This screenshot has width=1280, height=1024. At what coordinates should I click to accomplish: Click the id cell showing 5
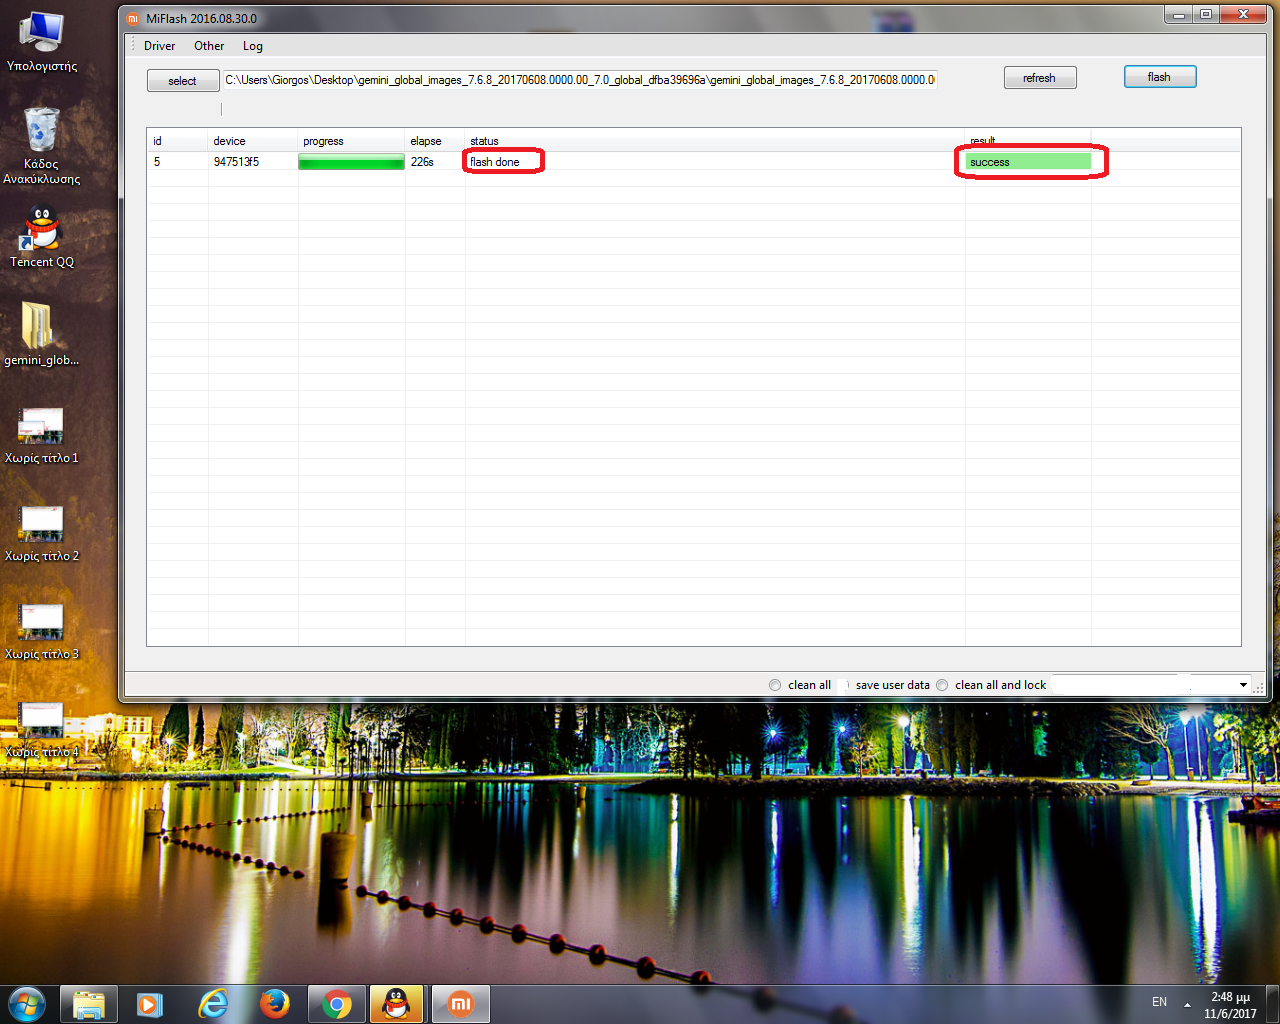(178, 162)
